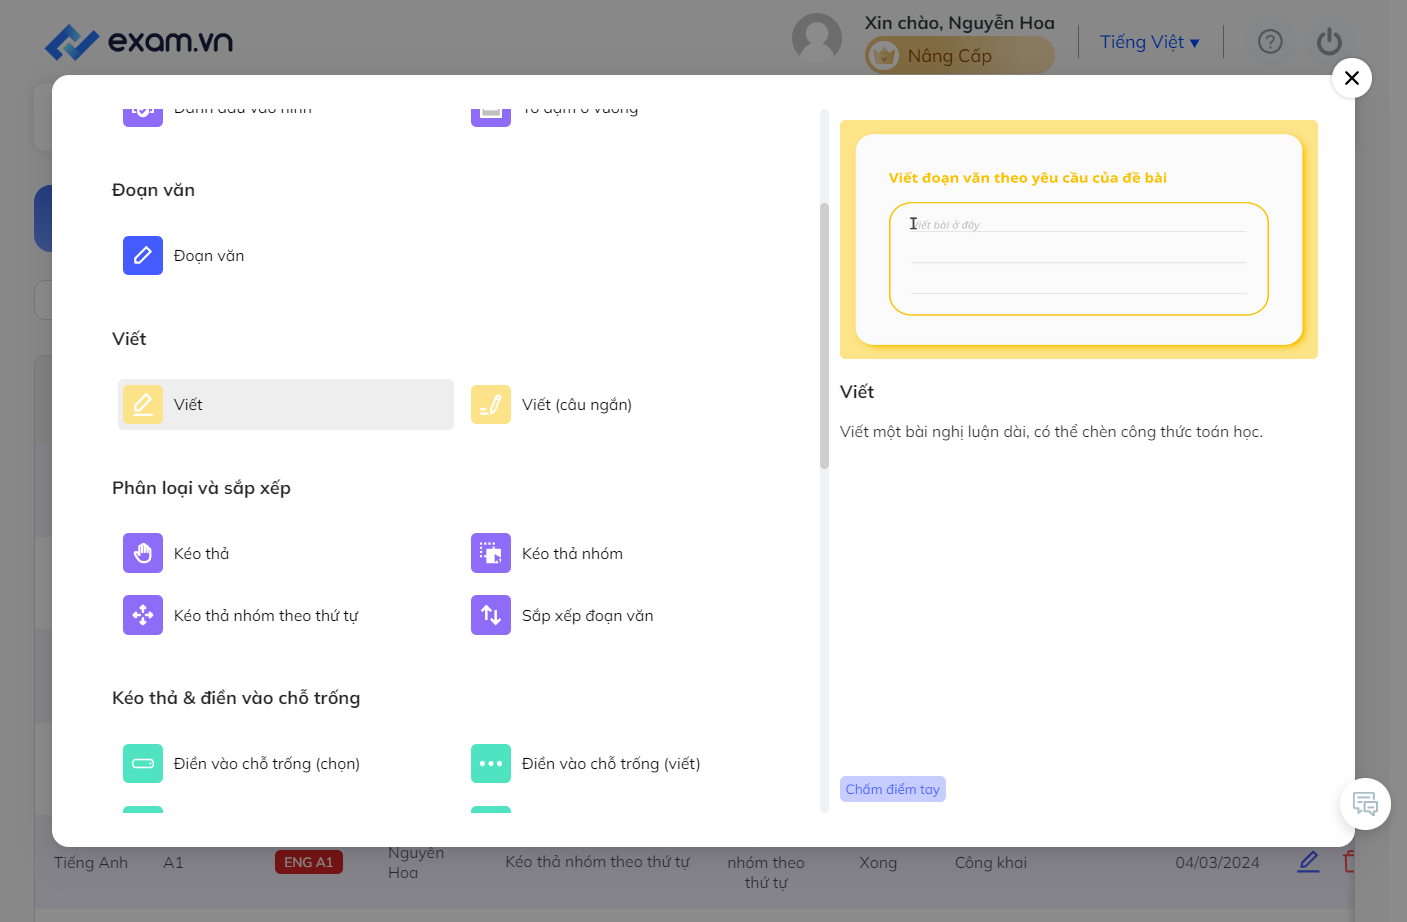Click the question type list scrollbar

825,336
